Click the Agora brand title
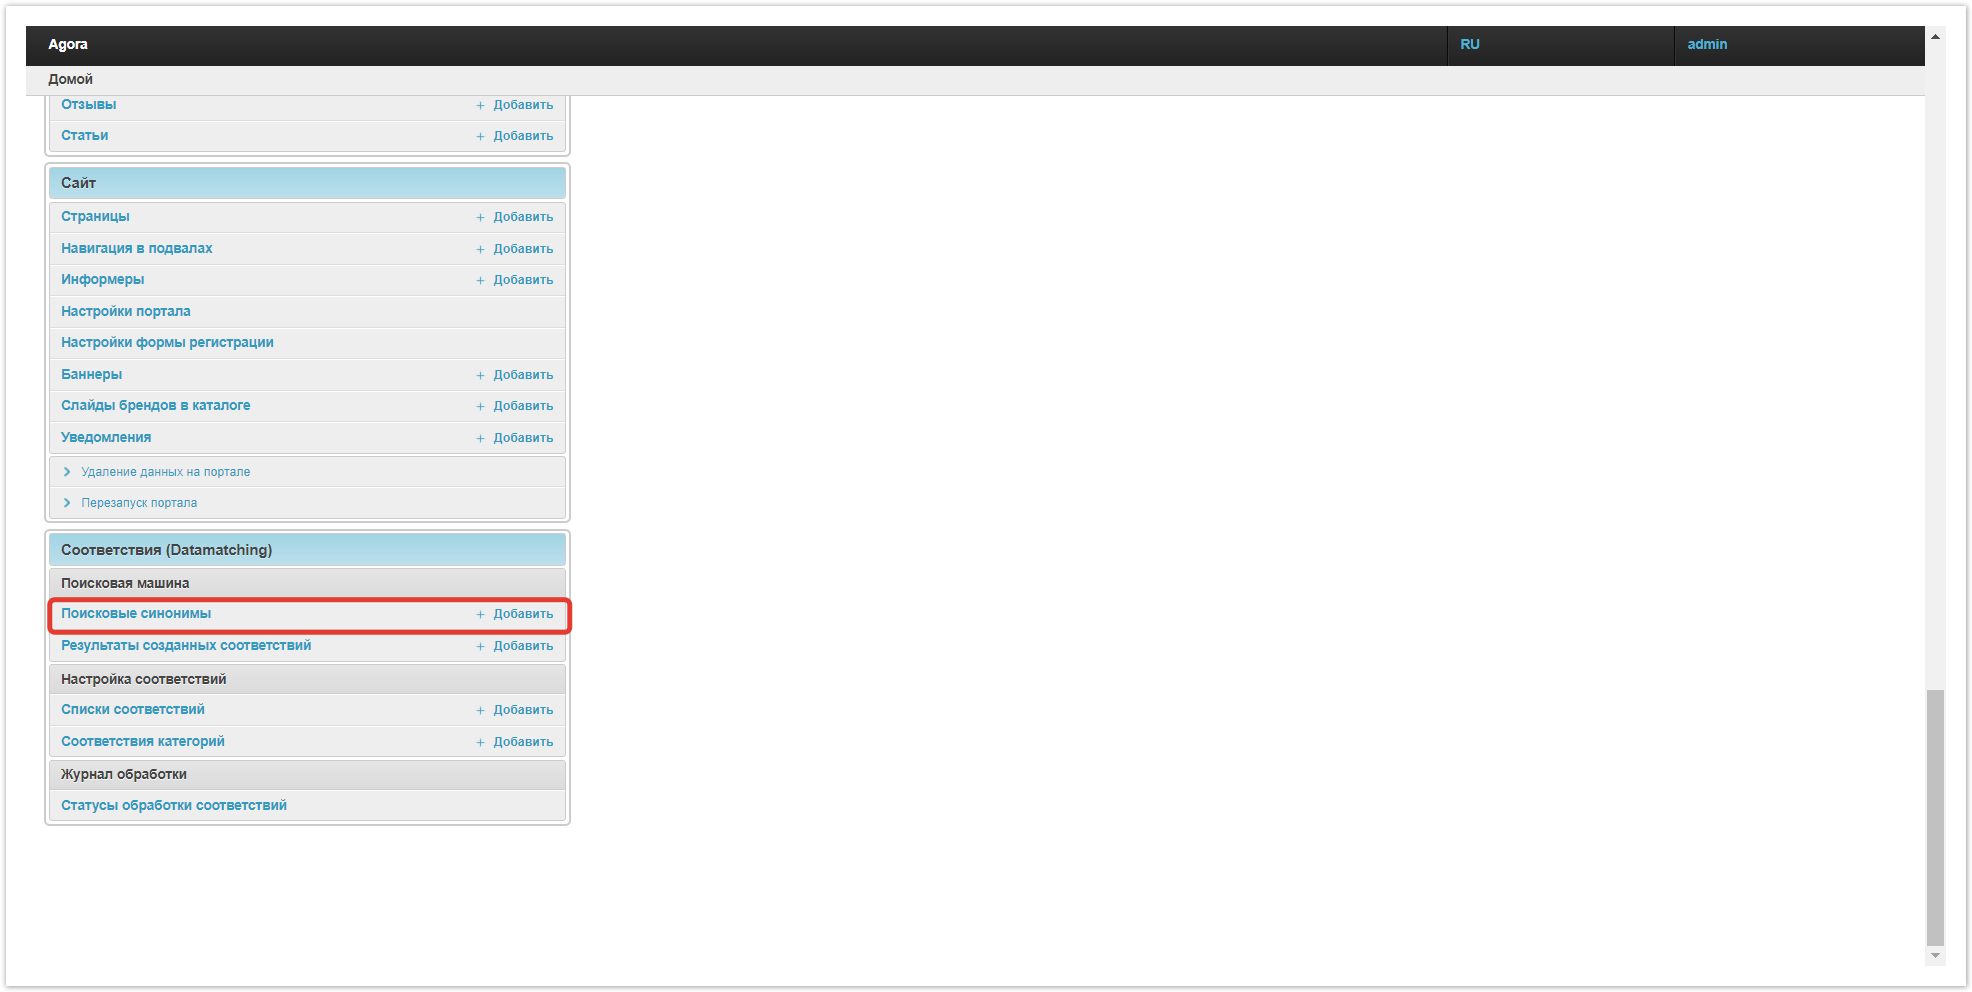 67,44
